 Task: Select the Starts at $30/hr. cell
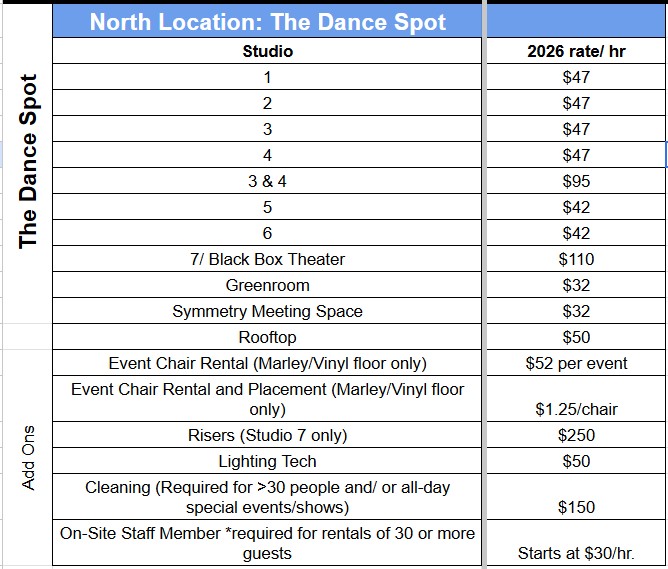click(576, 552)
